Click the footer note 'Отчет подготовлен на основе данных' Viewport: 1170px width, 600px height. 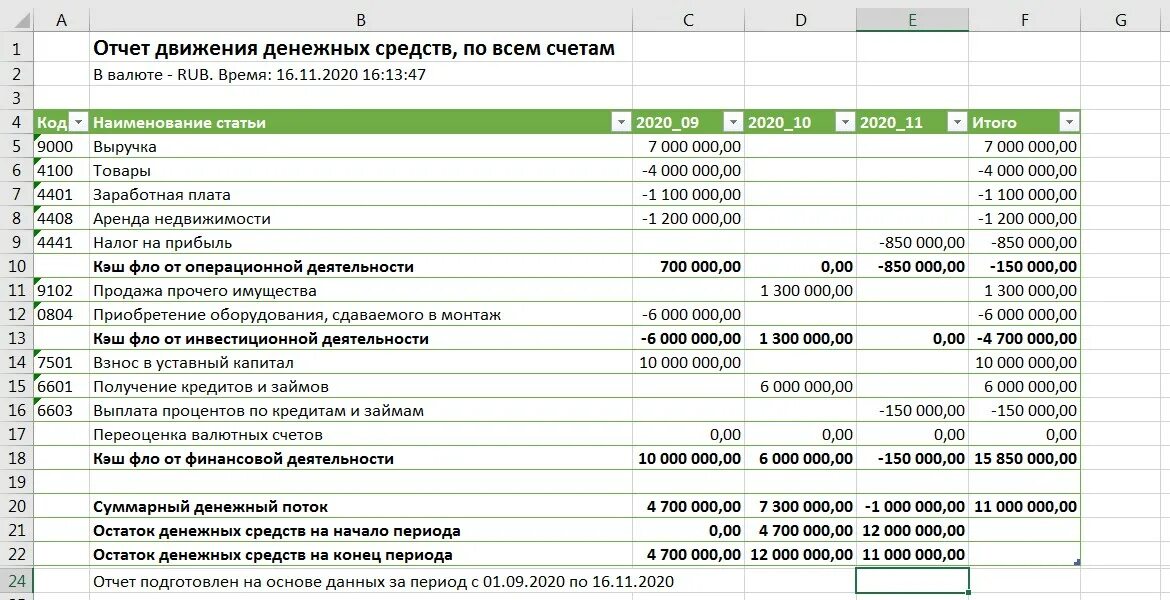(x=384, y=581)
